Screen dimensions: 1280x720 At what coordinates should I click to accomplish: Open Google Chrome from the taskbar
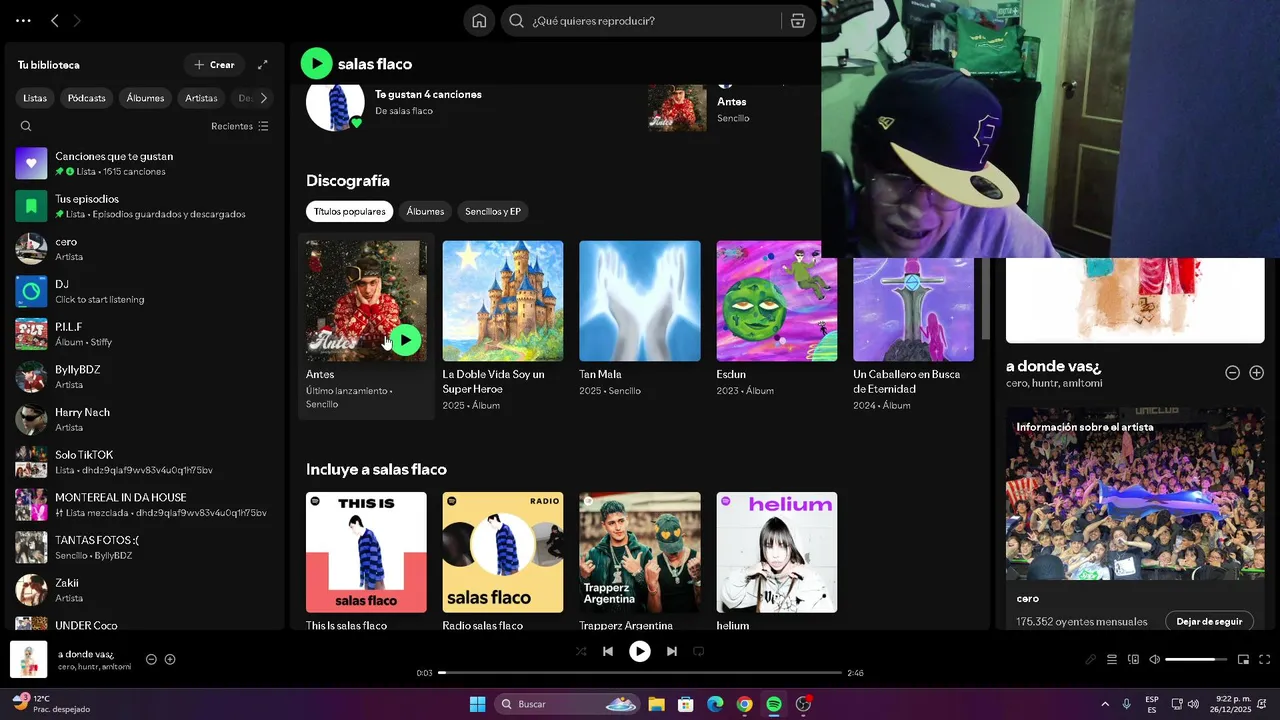pyautogui.click(x=744, y=704)
